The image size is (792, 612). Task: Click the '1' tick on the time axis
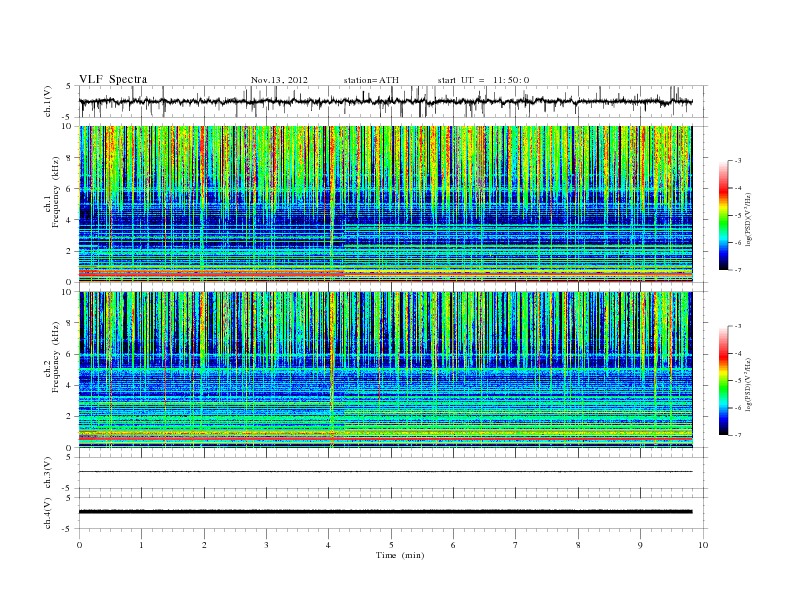click(x=141, y=545)
